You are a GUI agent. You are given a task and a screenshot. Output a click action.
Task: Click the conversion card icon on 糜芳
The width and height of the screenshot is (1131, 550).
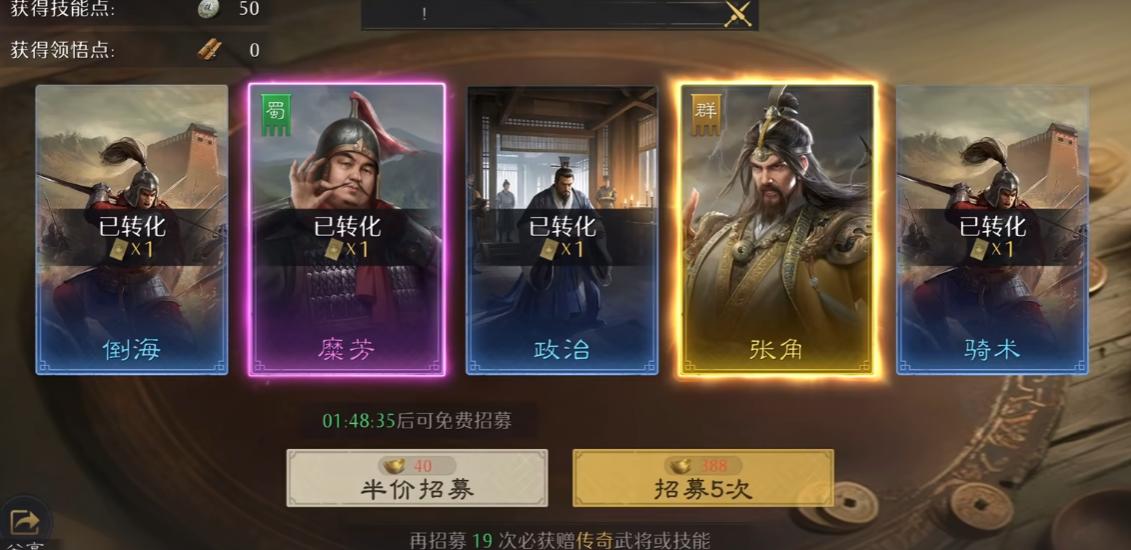[x=333, y=249]
